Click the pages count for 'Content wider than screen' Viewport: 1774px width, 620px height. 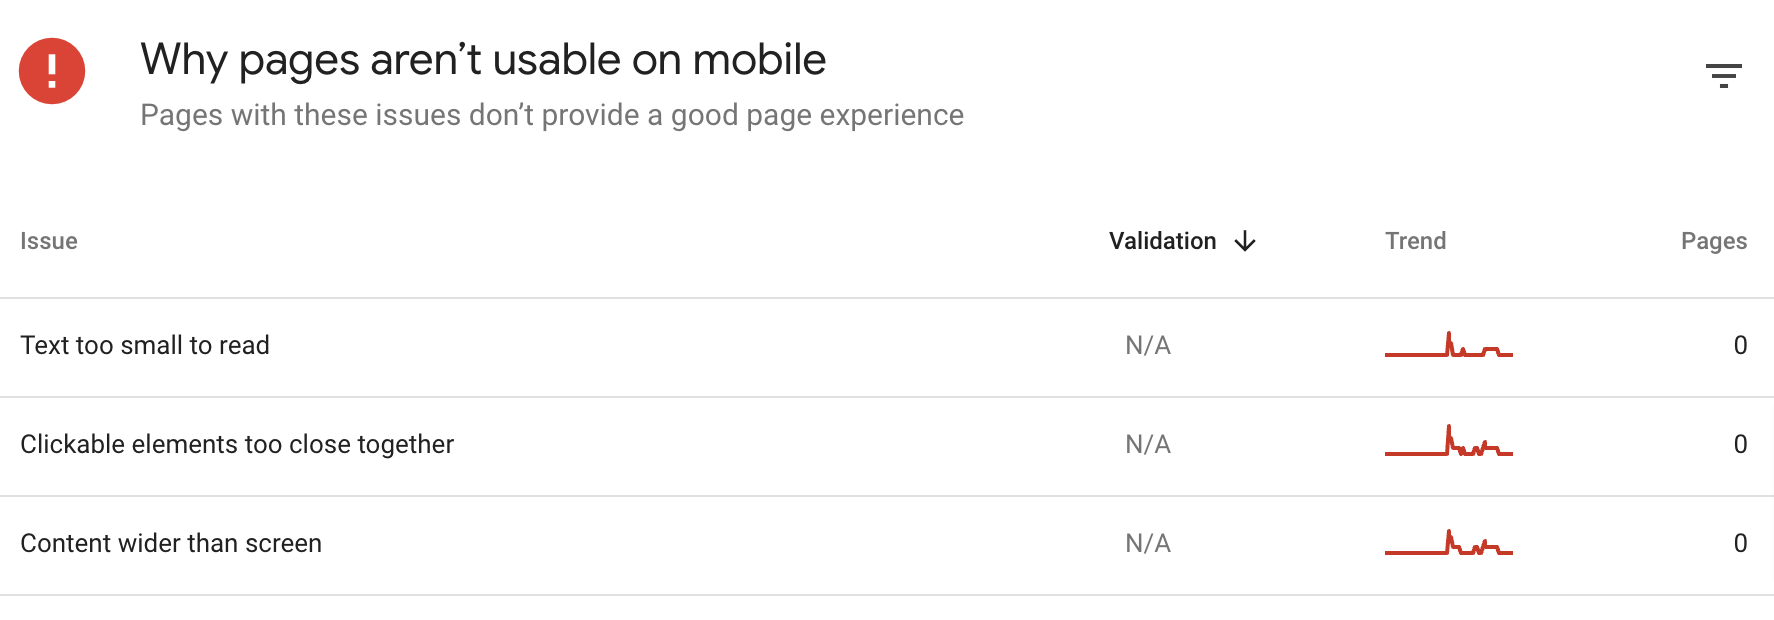(1740, 543)
